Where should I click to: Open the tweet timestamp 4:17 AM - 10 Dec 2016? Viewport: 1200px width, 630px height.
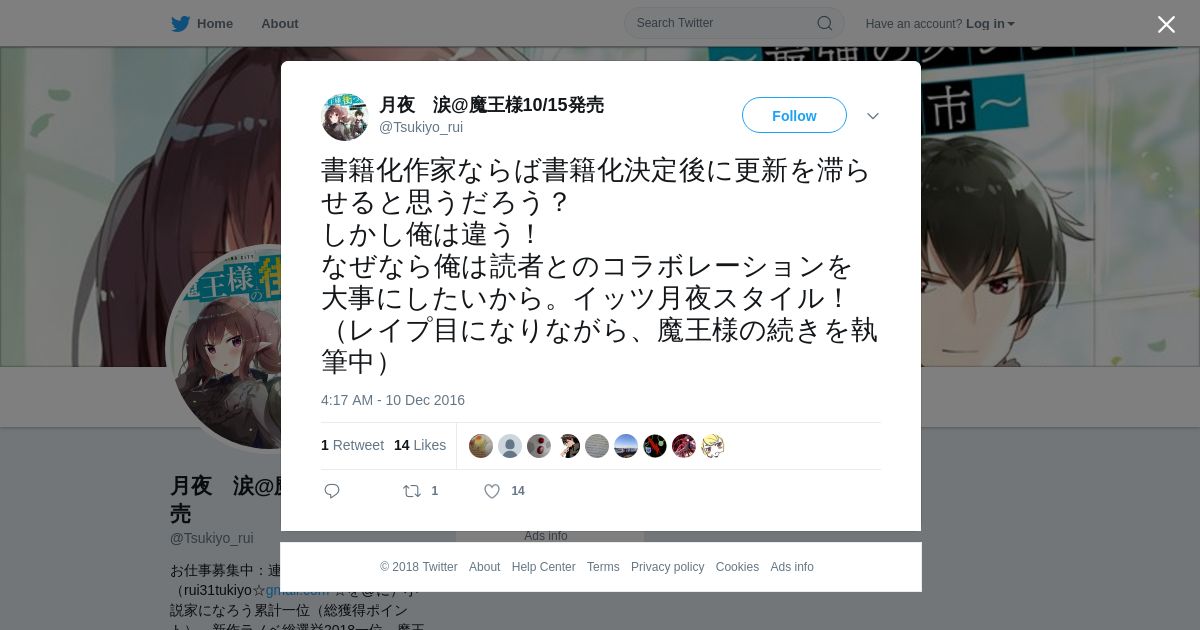click(x=393, y=400)
